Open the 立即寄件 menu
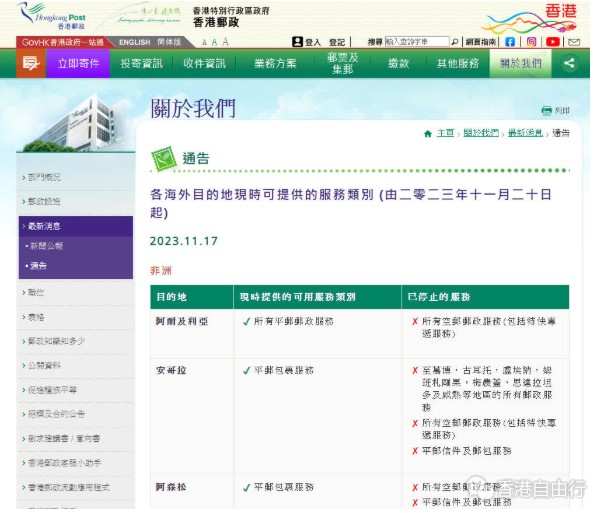 tap(78, 63)
